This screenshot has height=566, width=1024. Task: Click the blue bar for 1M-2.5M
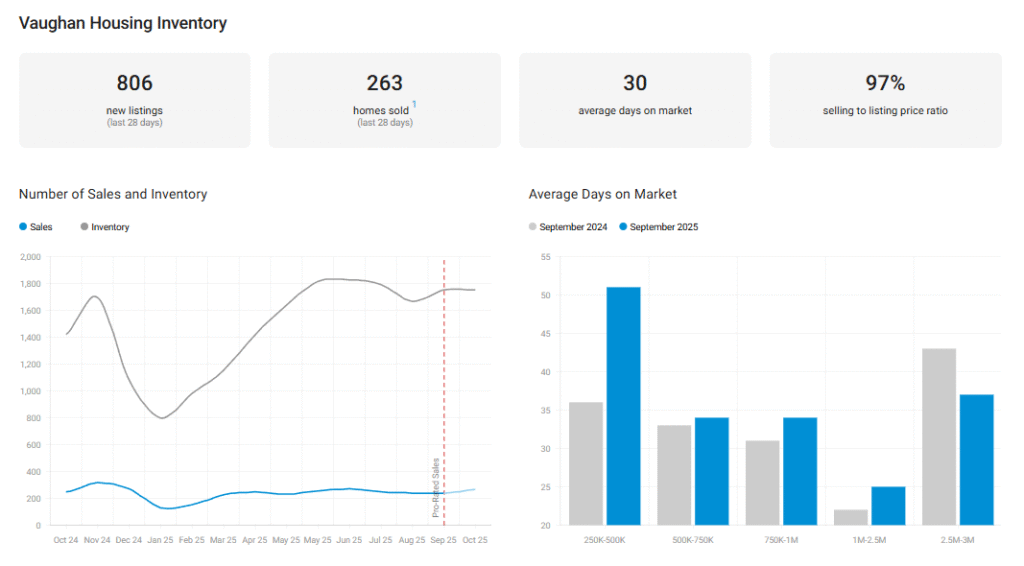click(x=888, y=505)
